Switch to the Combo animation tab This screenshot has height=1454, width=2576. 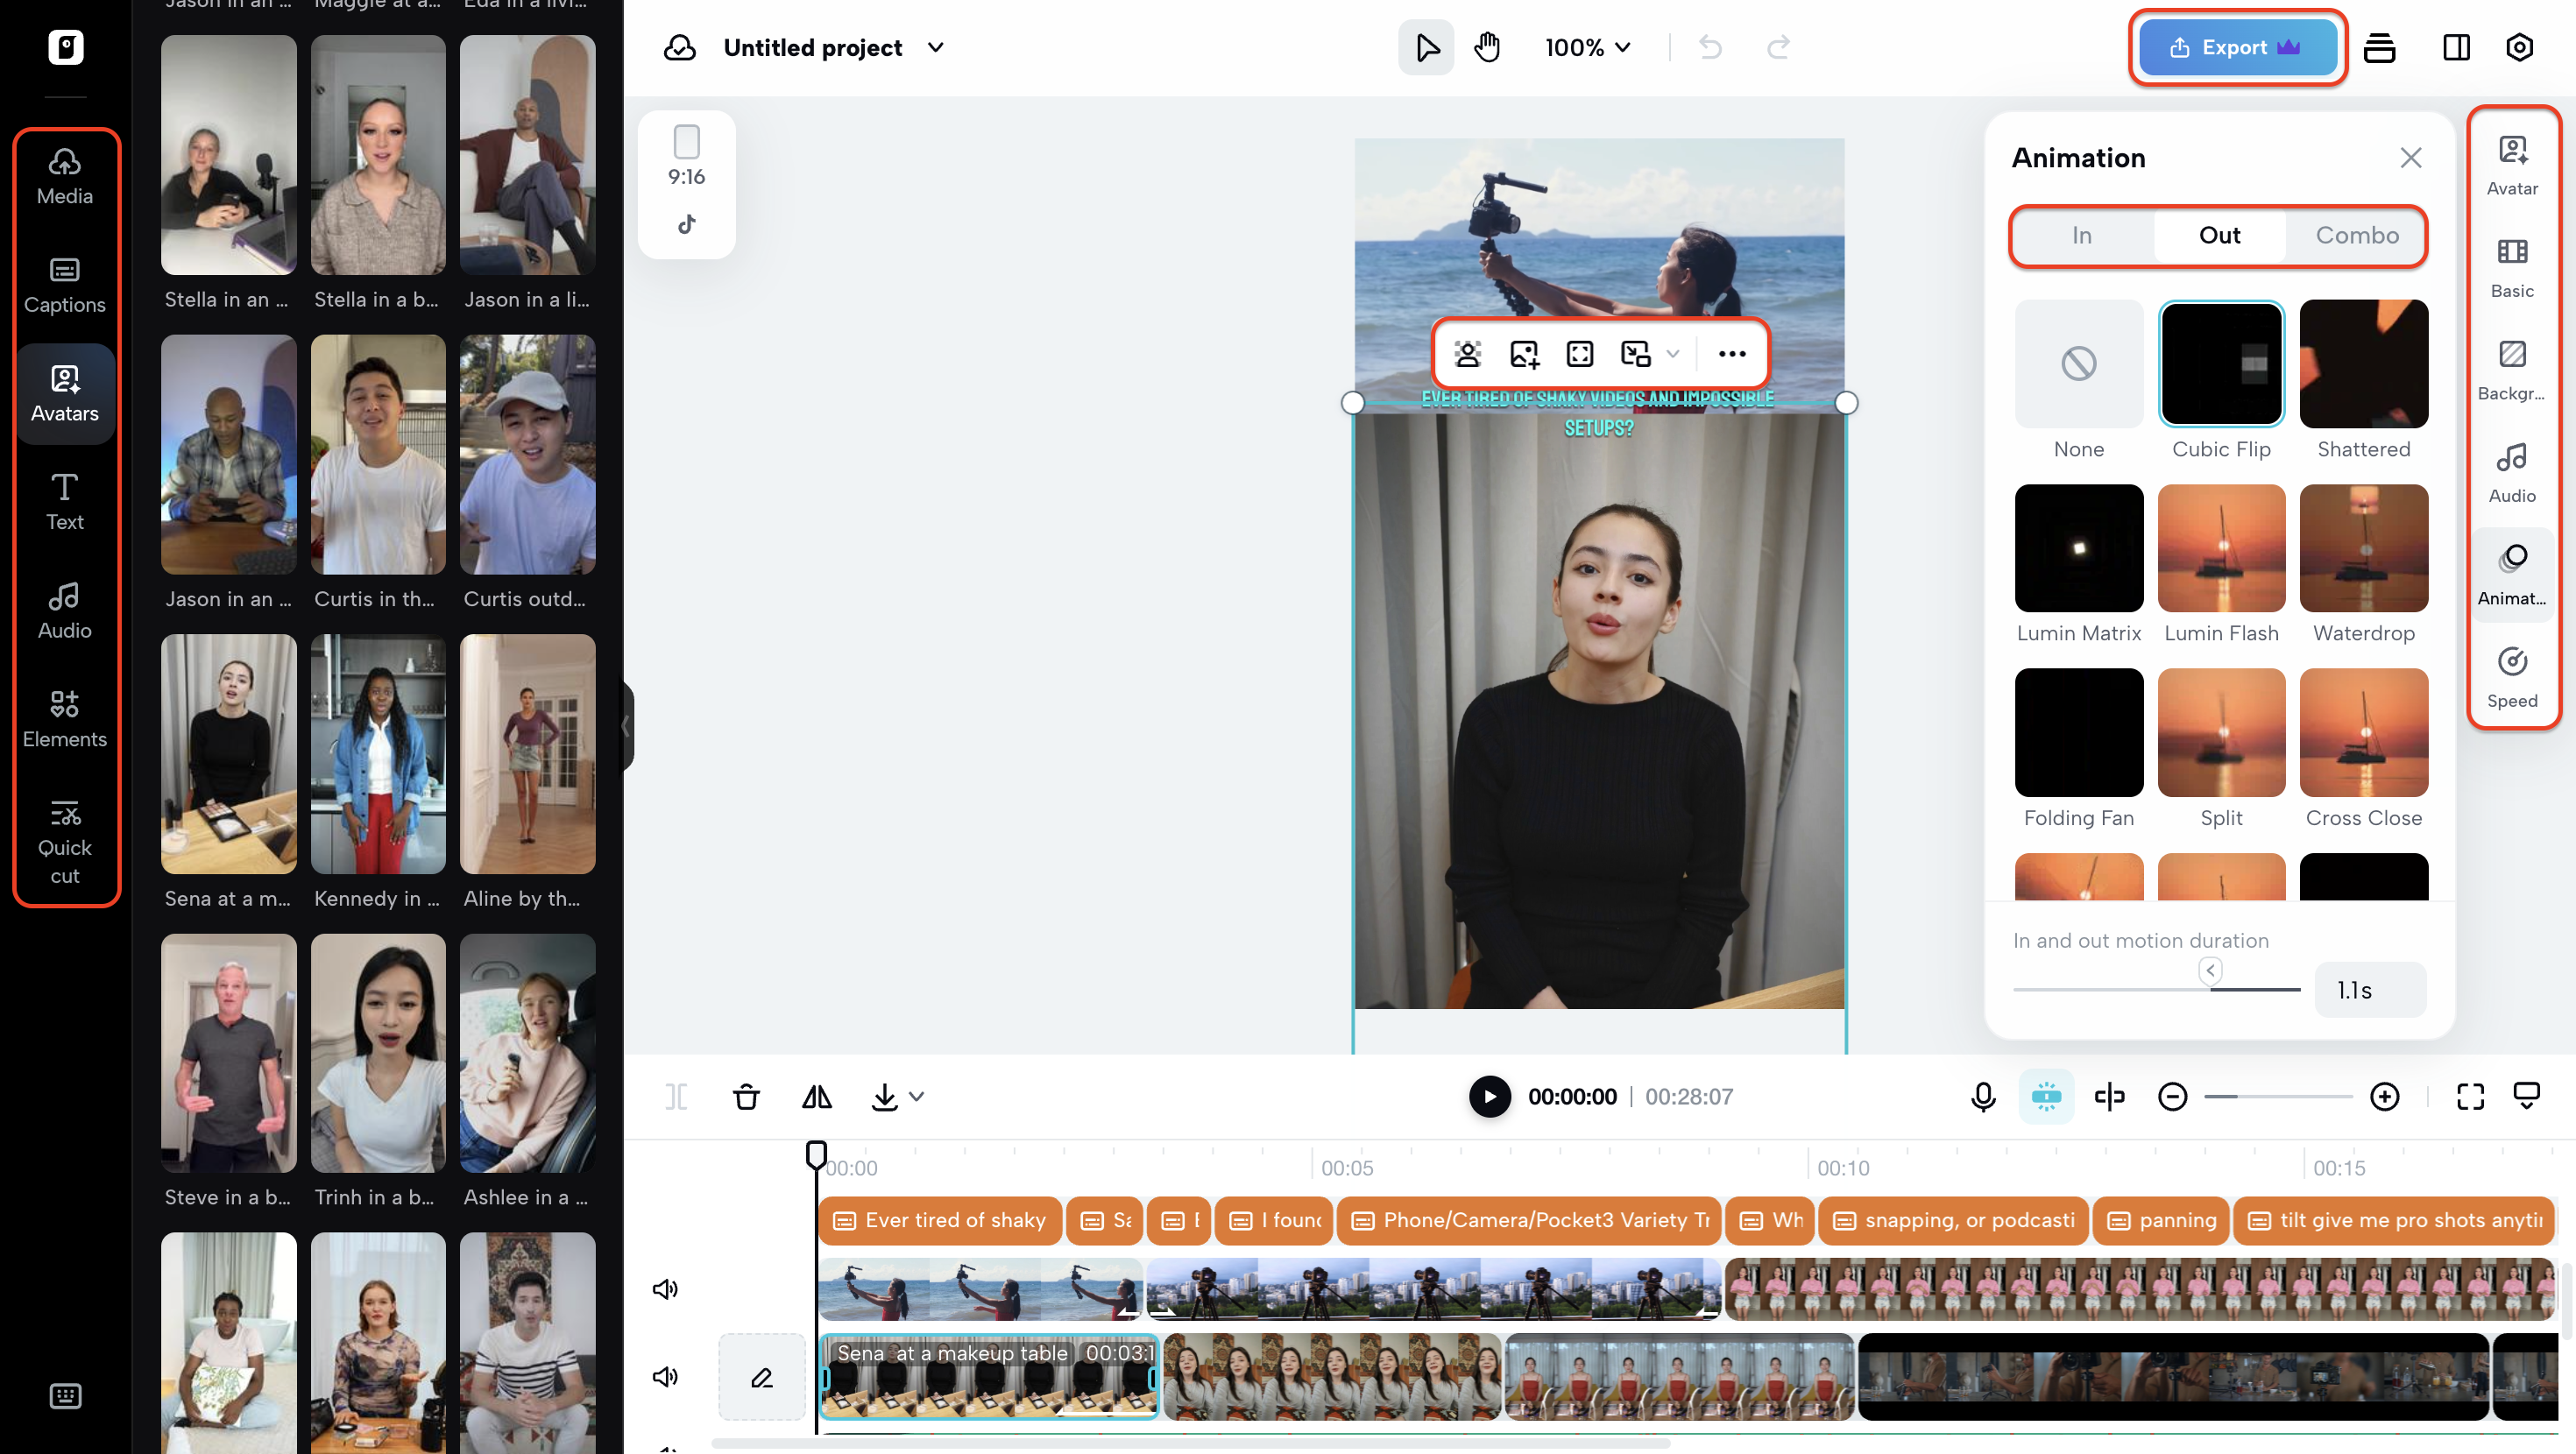2356,236
